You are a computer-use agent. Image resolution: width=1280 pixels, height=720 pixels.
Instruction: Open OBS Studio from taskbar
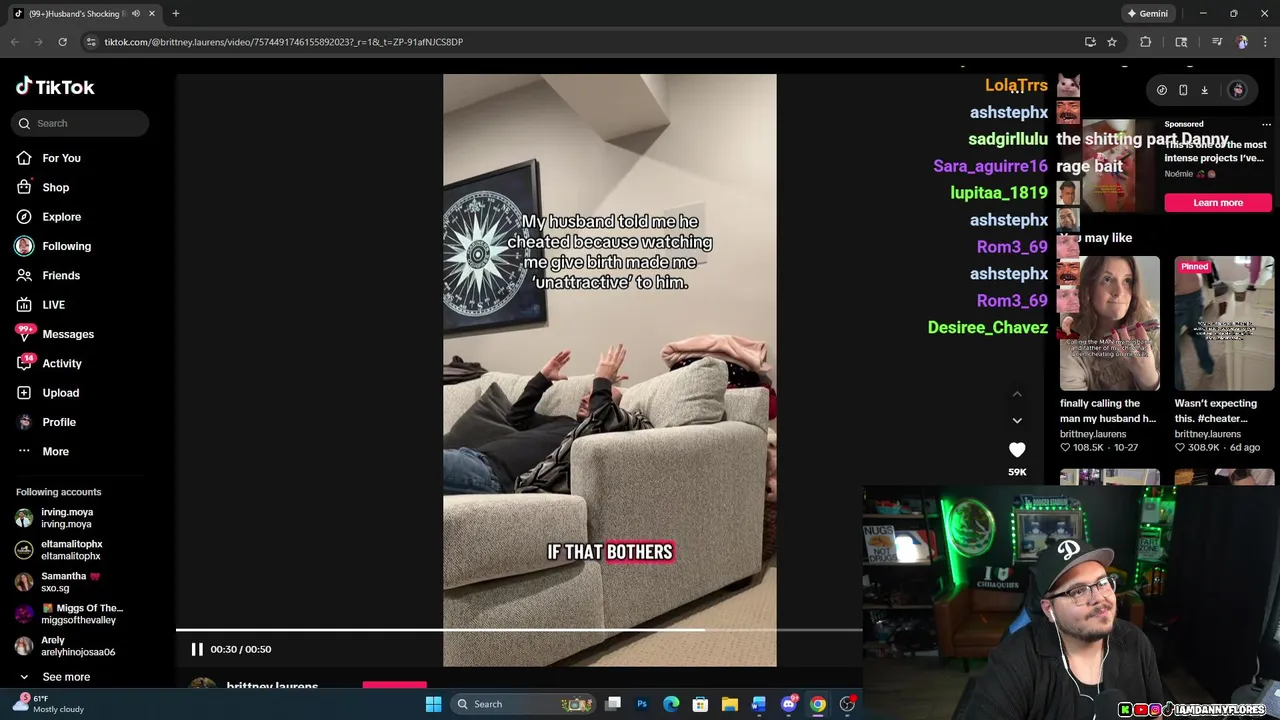847,704
